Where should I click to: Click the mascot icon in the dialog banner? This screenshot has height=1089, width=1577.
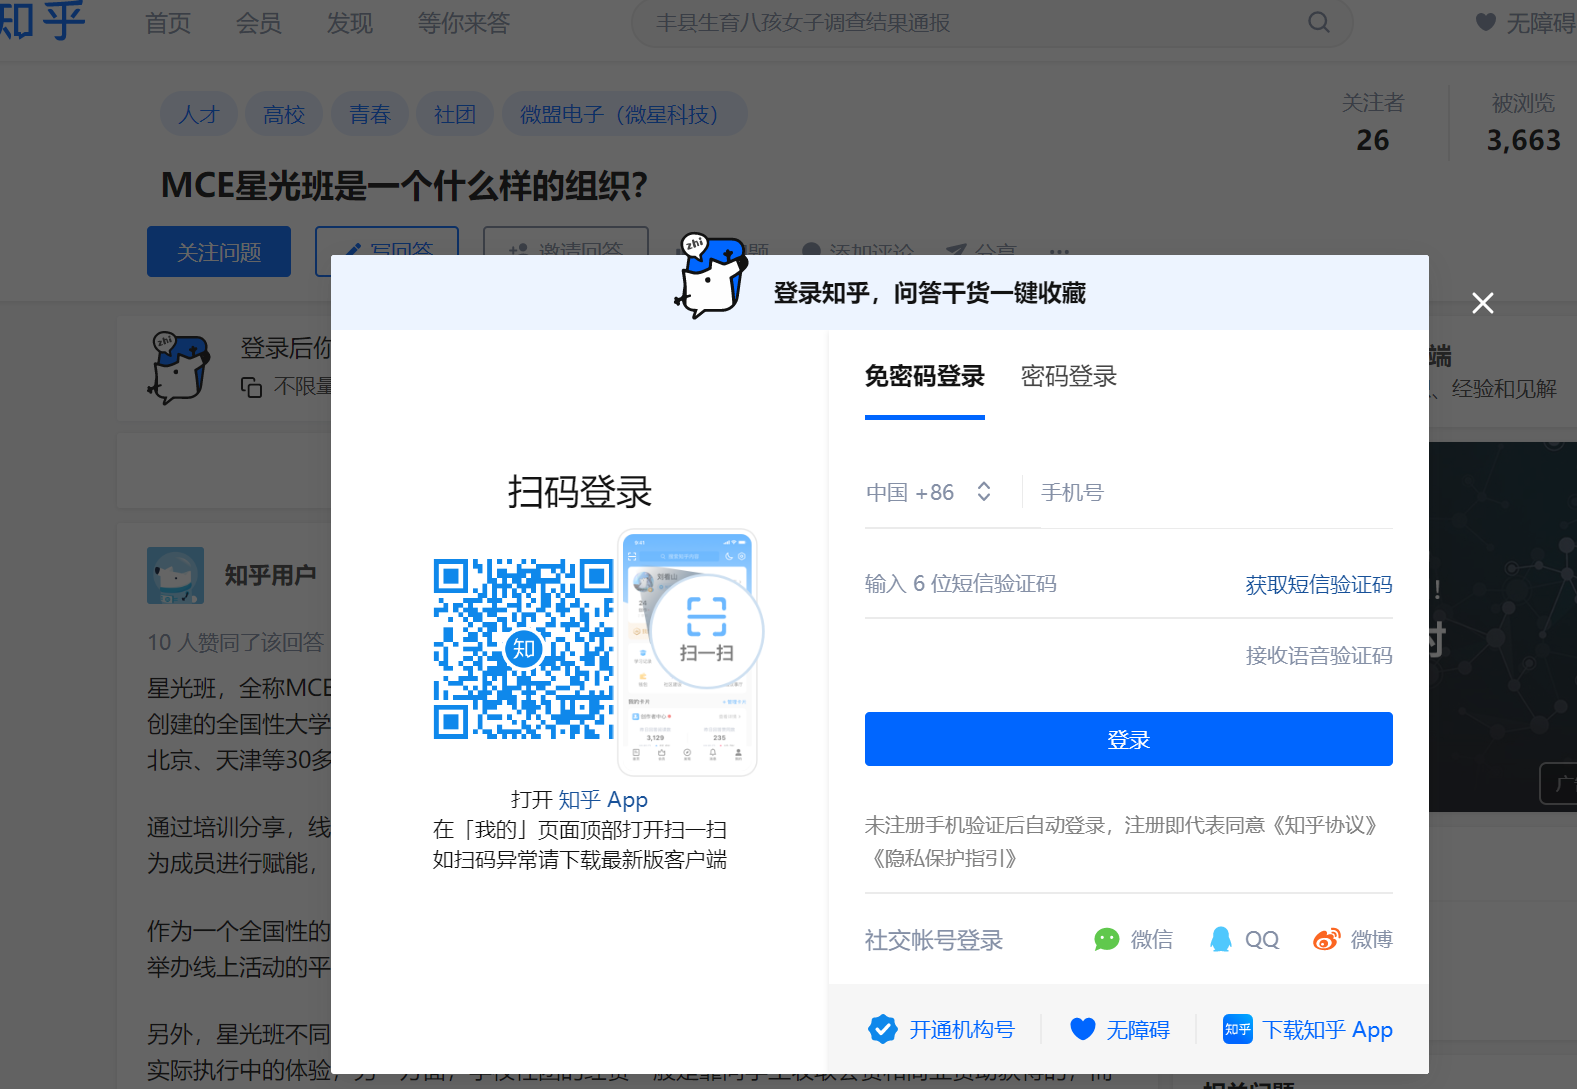coord(711,276)
